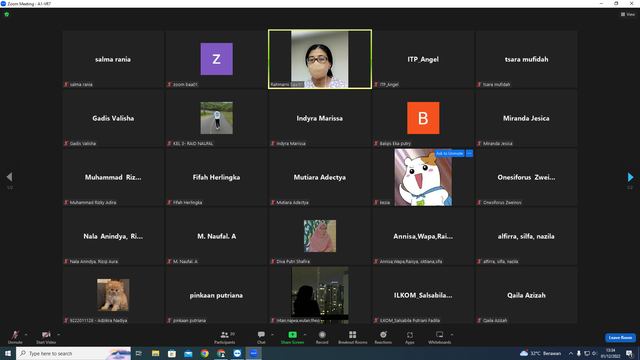Unmute the microphone
This screenshot has width=640, height=360.
pyautogui.click(x=15, y=337)
